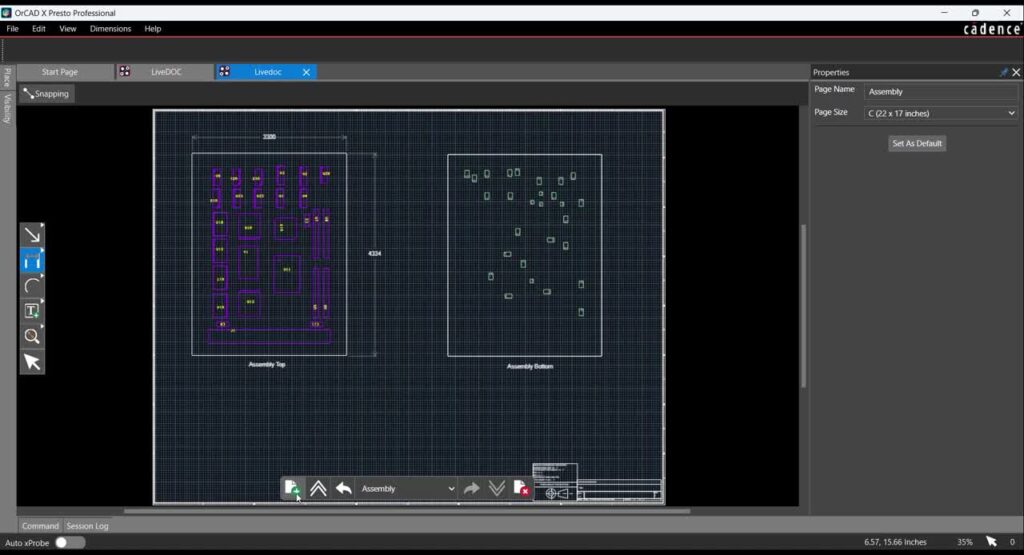Screen dimensions: 1024x555
Task: Open the page selector dropdown showing Assembly
Action: click(407, 488)
